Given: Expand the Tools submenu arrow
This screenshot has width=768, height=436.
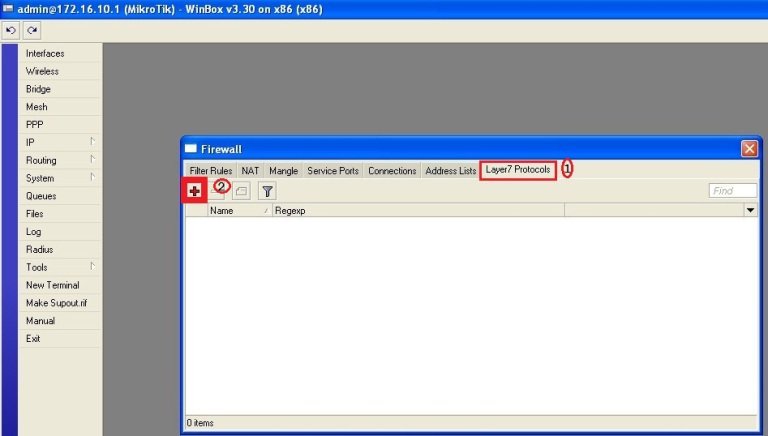Looking at the screenshot, I should (x=92, y=266).
